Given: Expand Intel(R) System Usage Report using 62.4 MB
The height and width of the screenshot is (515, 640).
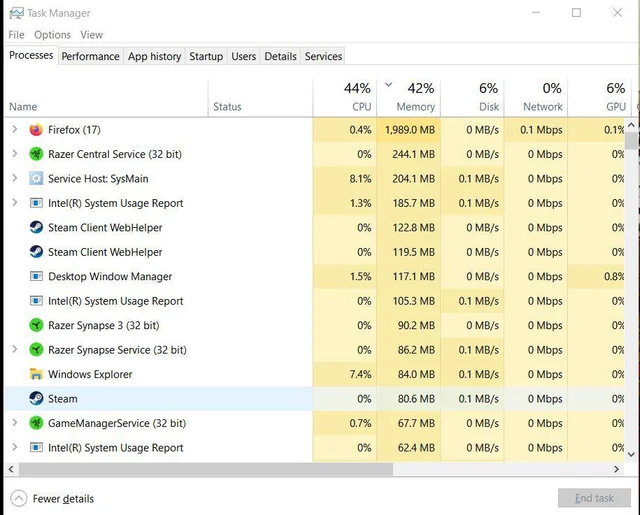Looking at the screenshot, I should click(x=15, y=447).
